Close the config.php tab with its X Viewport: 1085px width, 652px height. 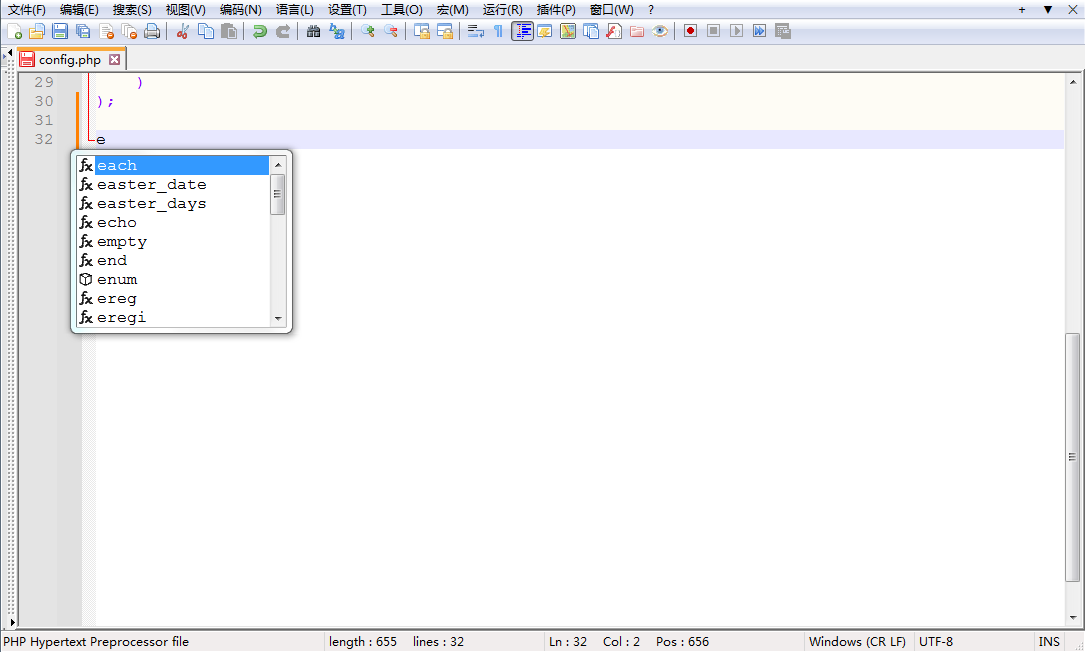pyautogui.click(x=115, y=59)
